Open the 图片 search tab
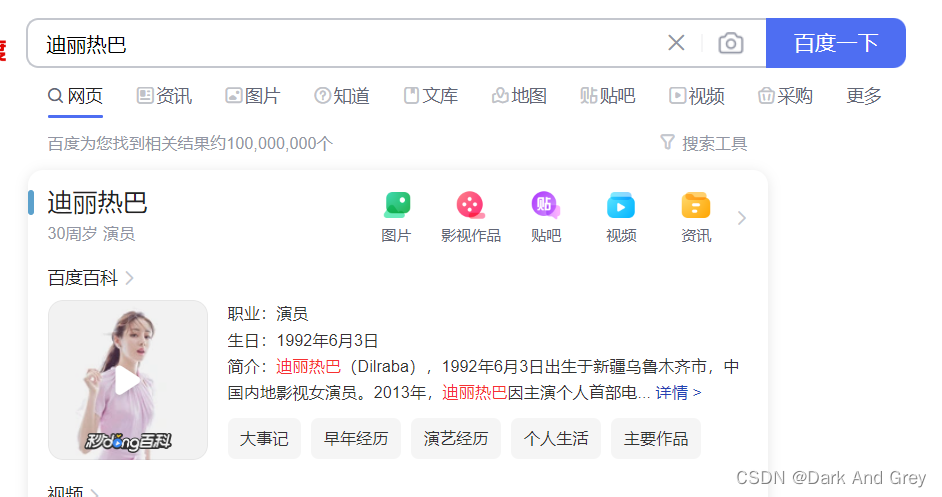942x497 pixels. (253, 96)
